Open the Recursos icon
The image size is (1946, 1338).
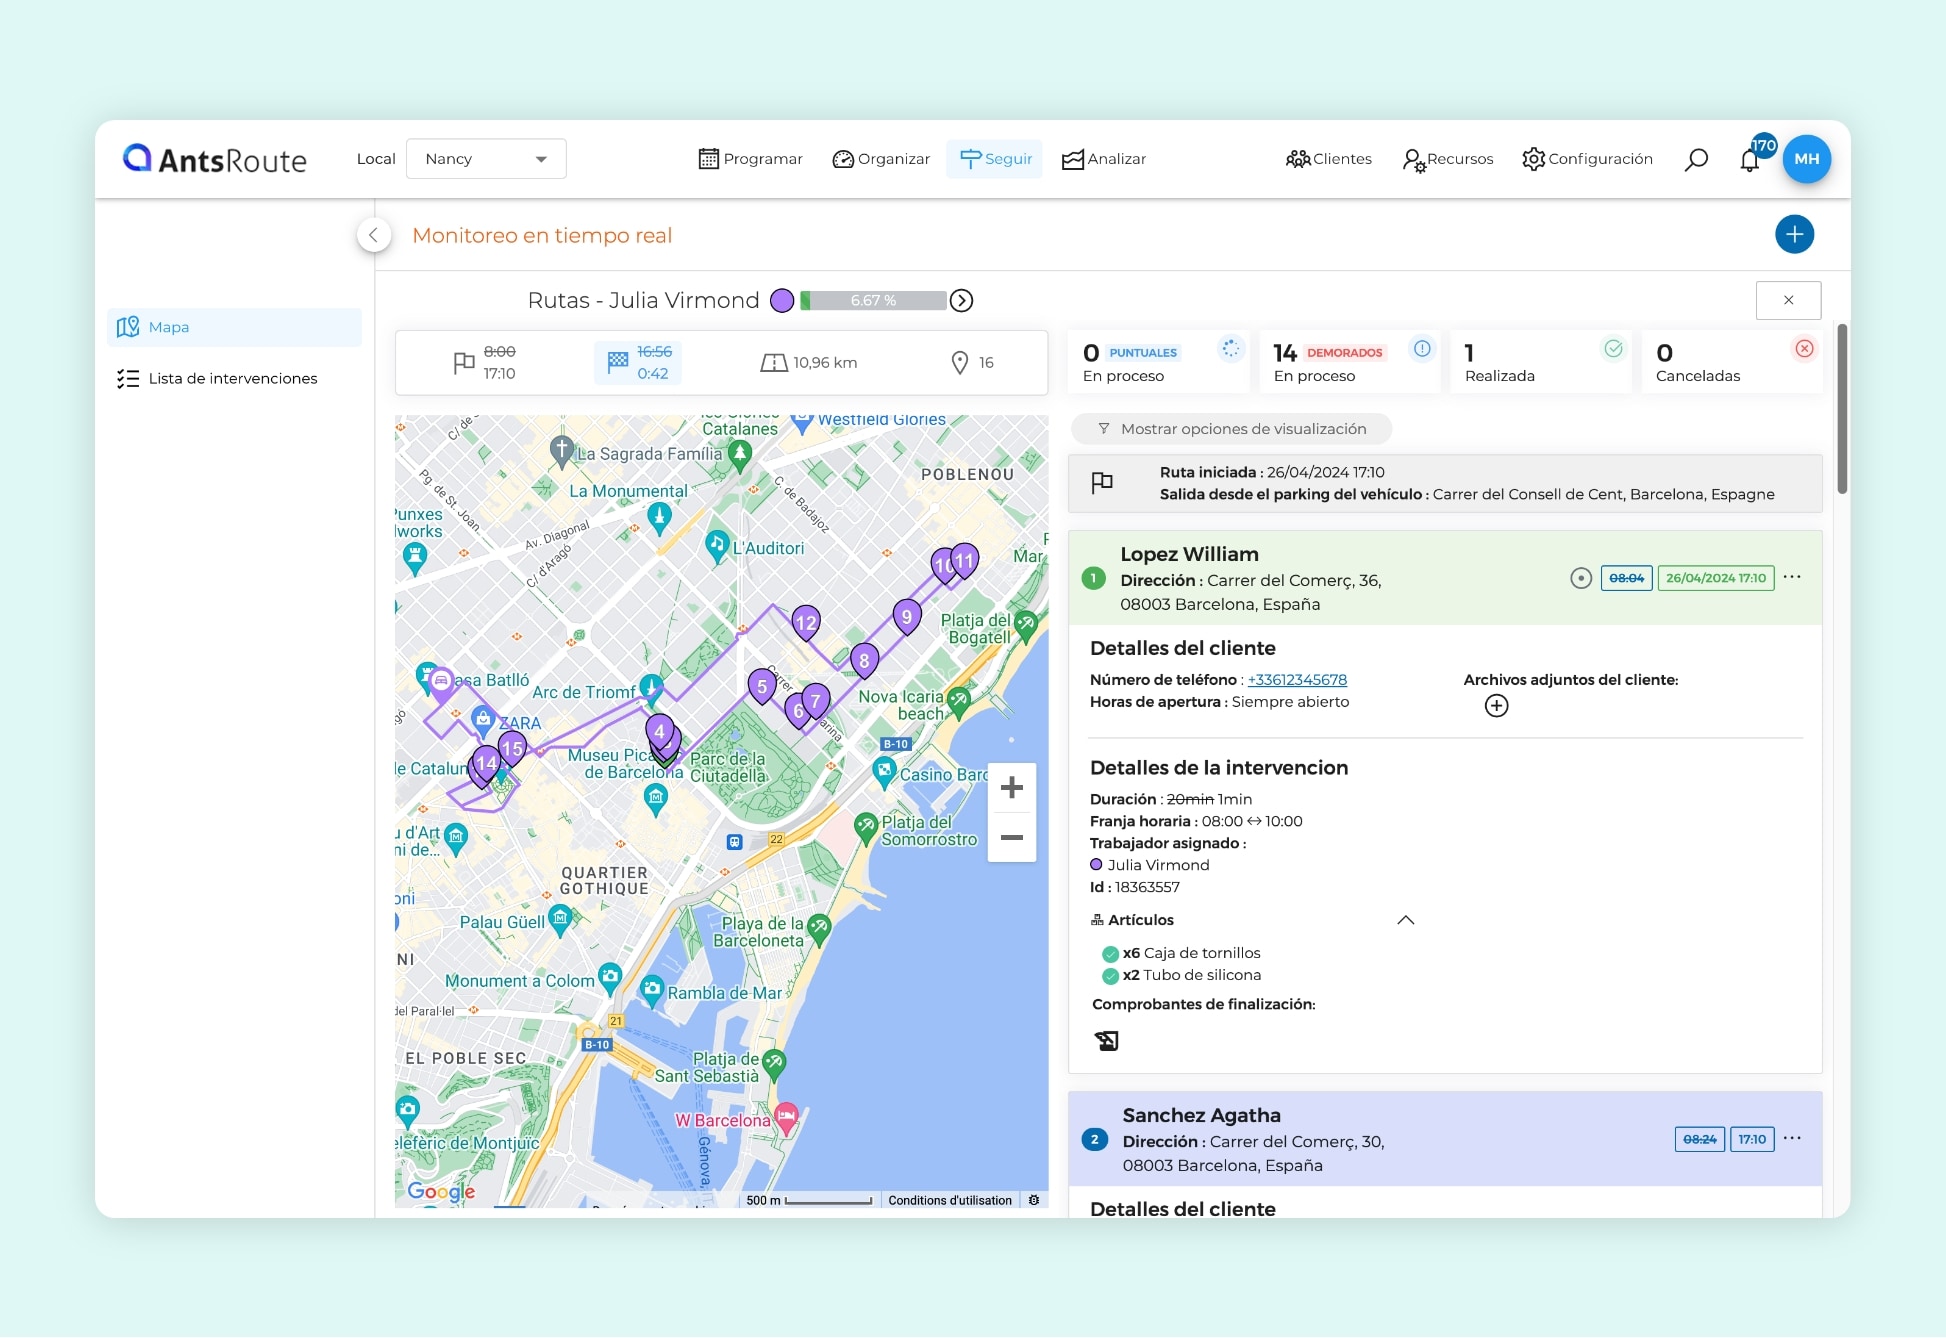[1414, 160]
